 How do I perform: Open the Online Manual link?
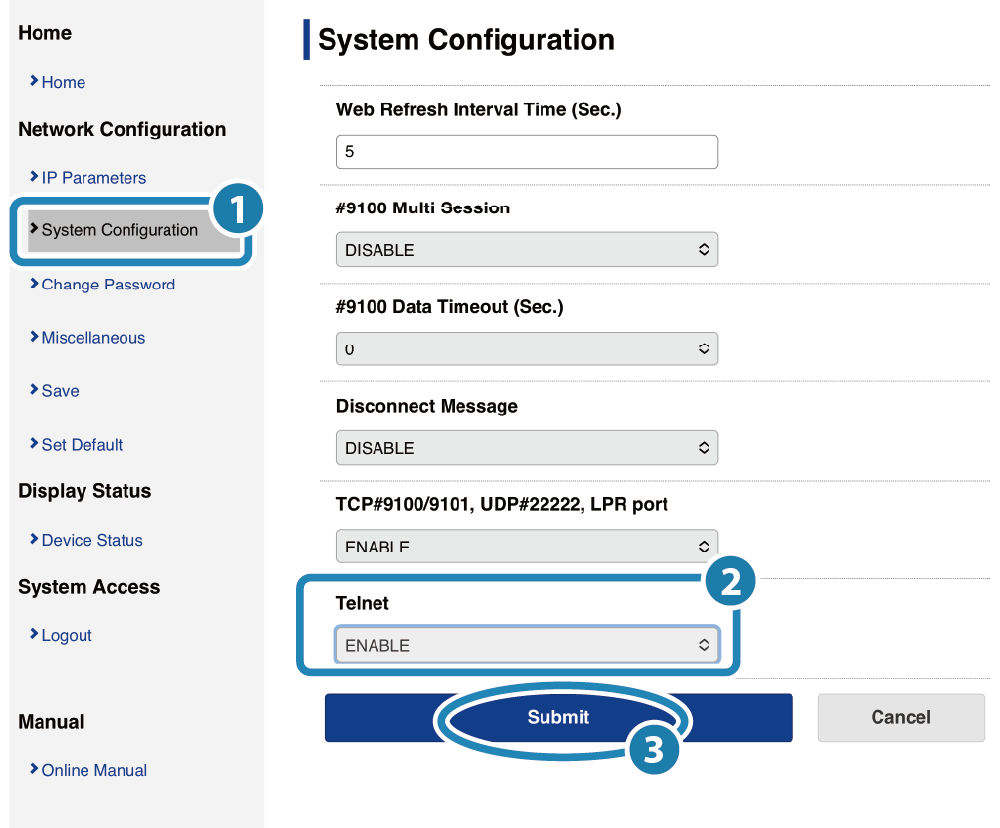pos(94,770)
